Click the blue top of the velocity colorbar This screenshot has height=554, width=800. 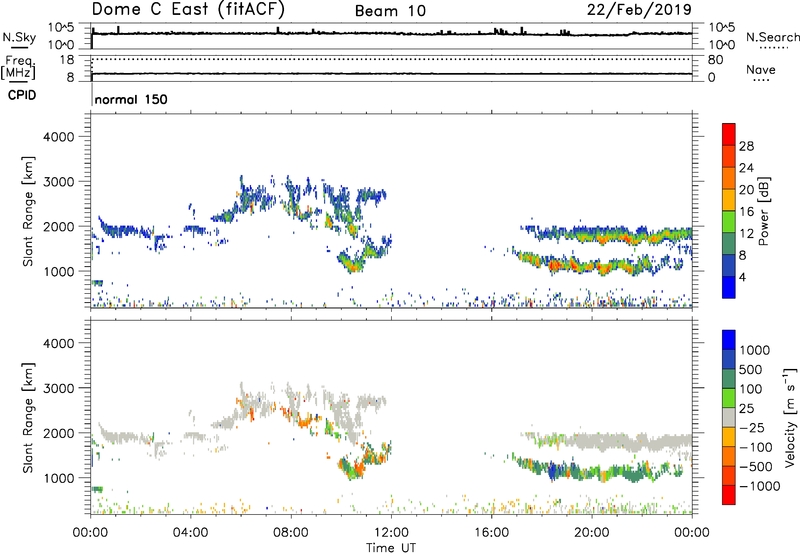point(729,340)
